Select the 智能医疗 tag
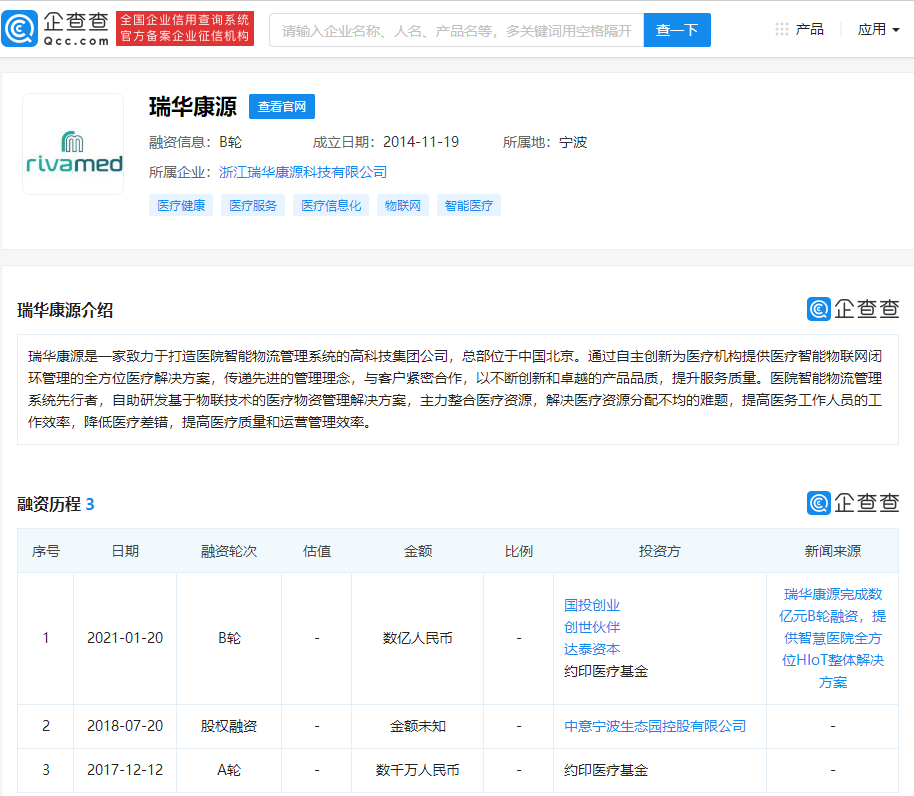 pyautogui.click(x=469, y=206)
